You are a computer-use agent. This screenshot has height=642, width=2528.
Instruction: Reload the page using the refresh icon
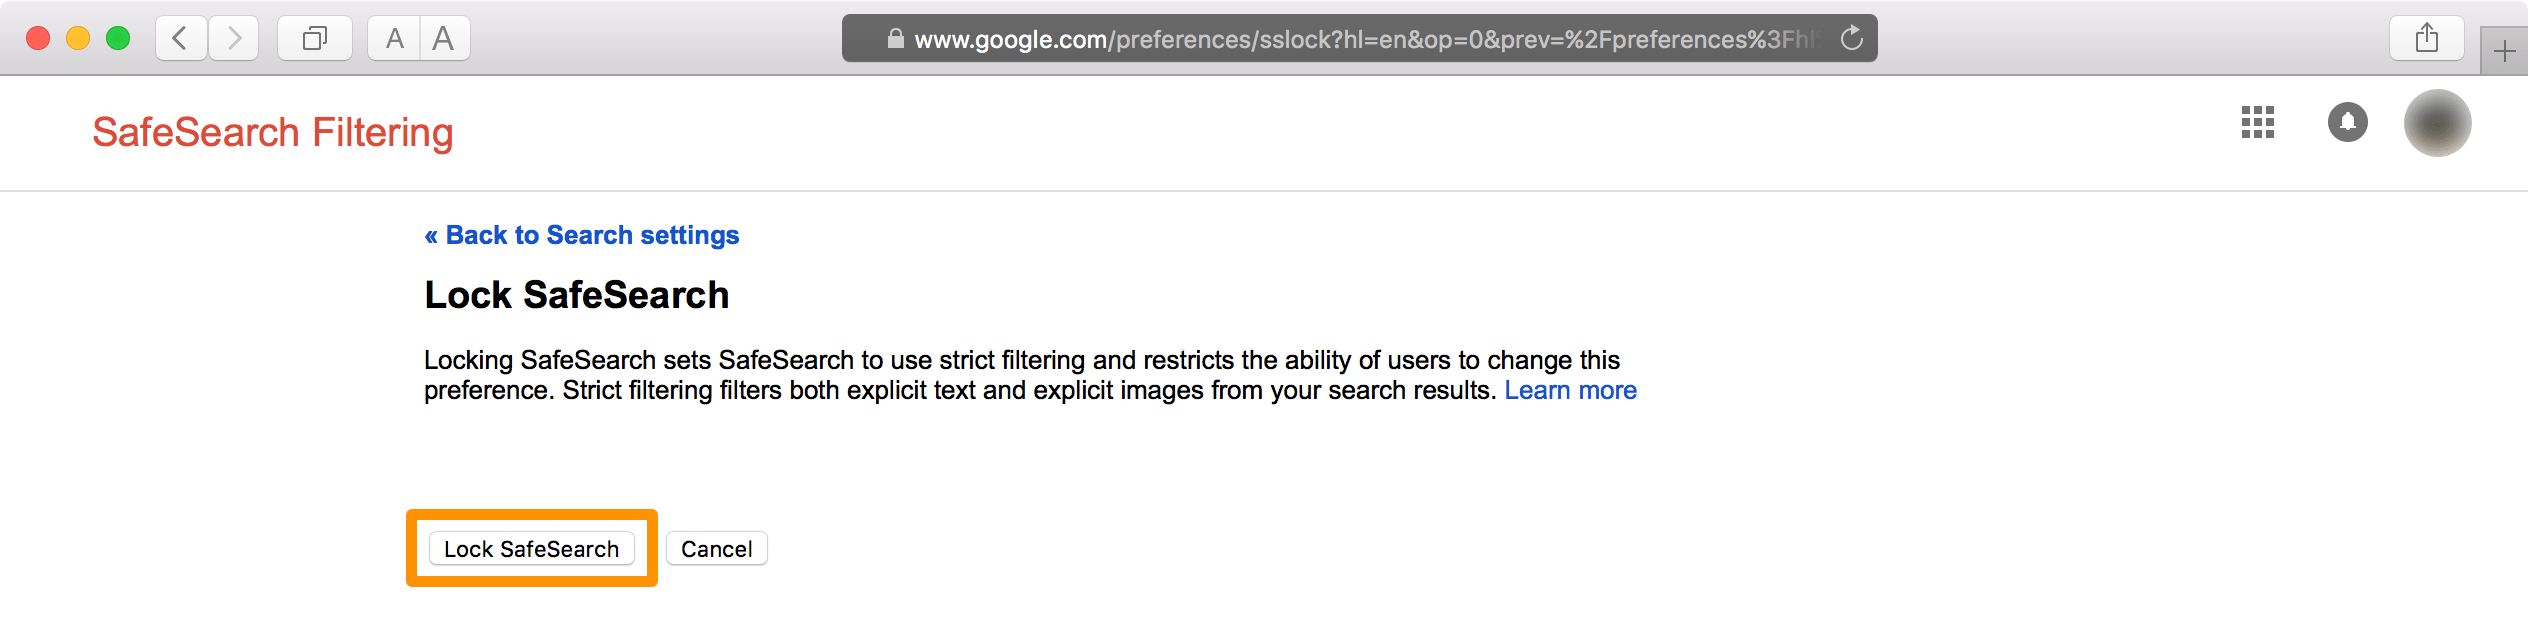1852,38
